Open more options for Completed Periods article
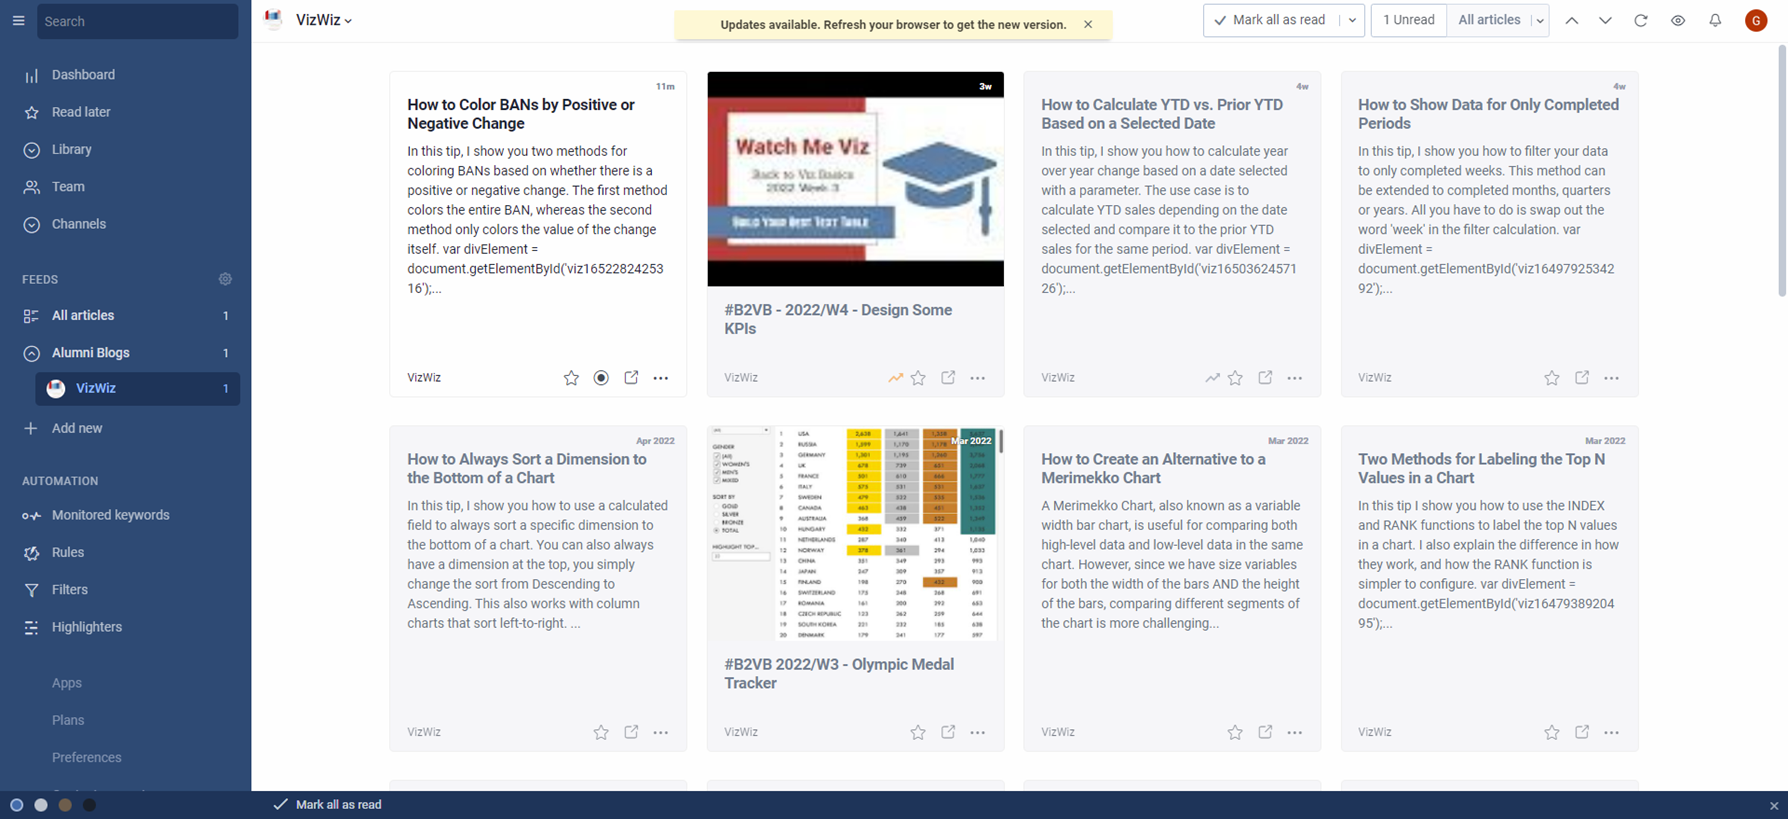The image size is (1788, 819). [1612, 378]
